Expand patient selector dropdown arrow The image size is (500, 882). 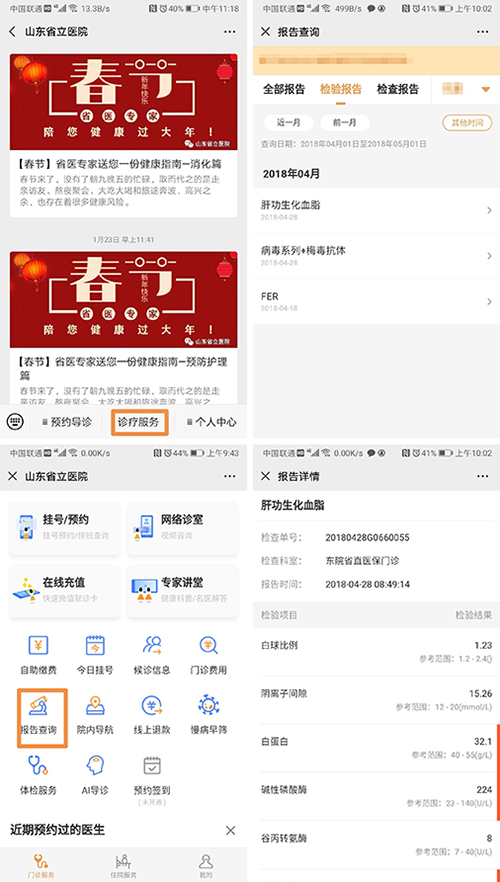click(x=486, y=89)
